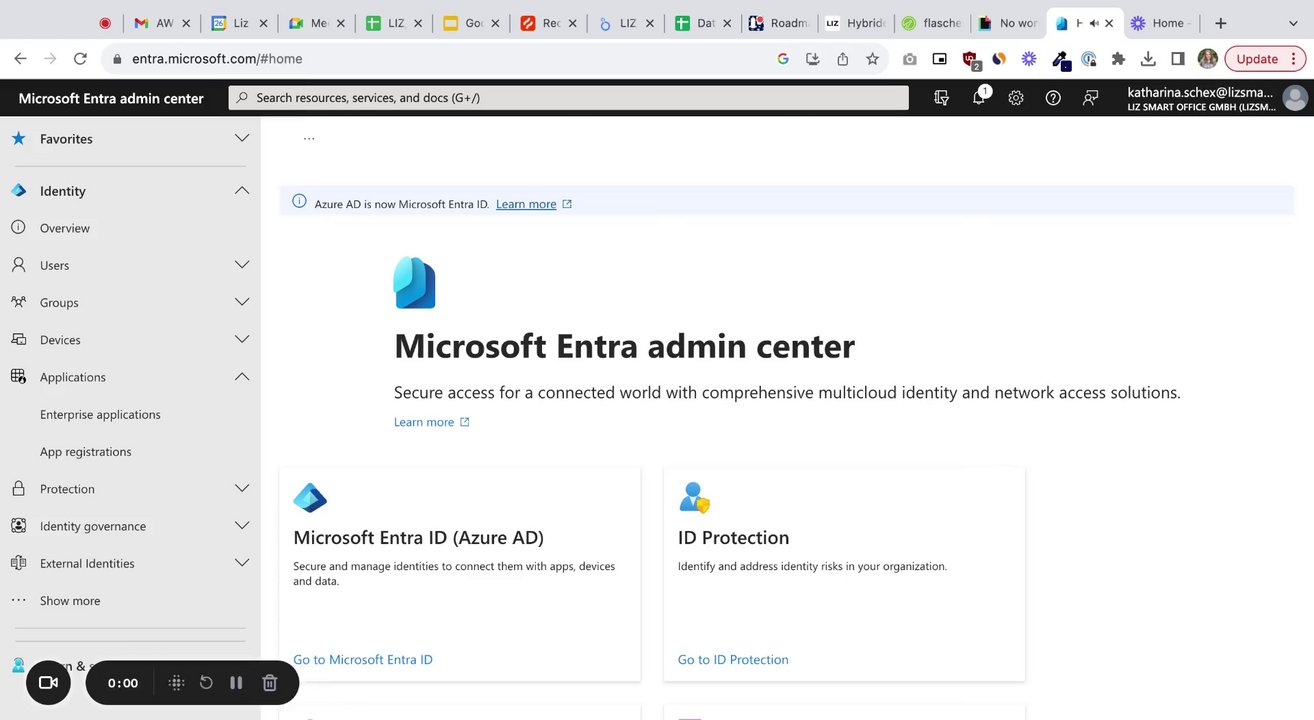Toggle Chrome side panel icon
The width and height of the screenshot is (1314, 720).
click(x=1178, y=59)
